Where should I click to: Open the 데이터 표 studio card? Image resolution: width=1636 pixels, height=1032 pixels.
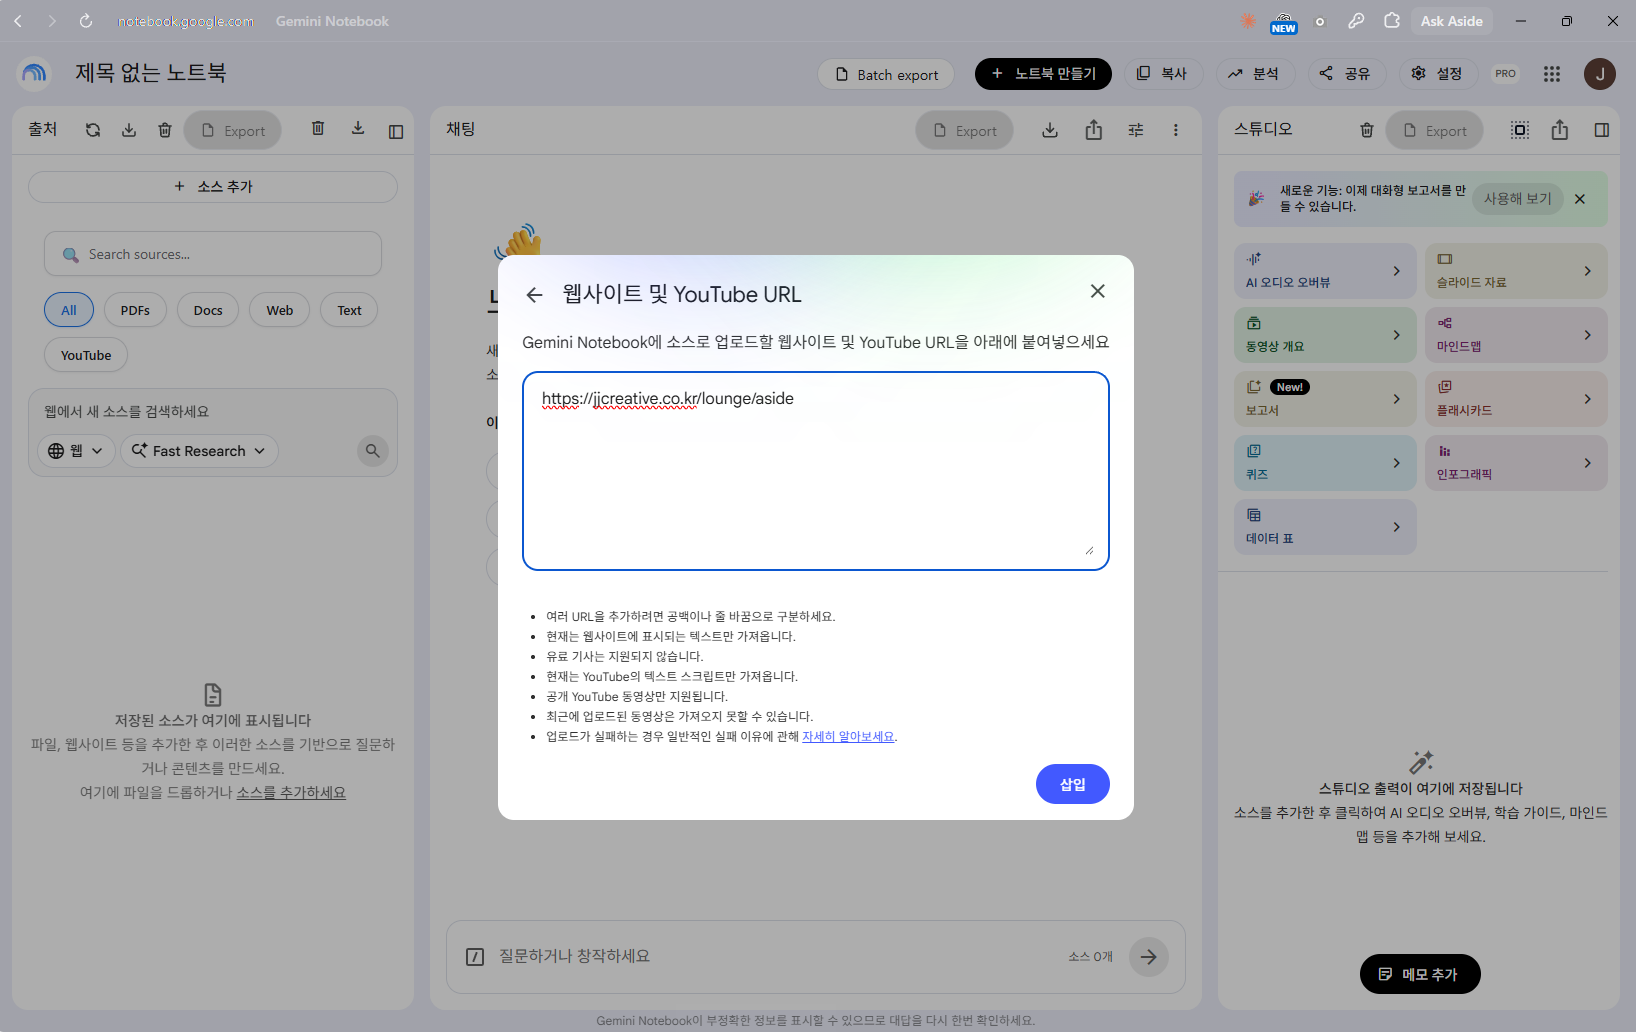(1325, 527)
